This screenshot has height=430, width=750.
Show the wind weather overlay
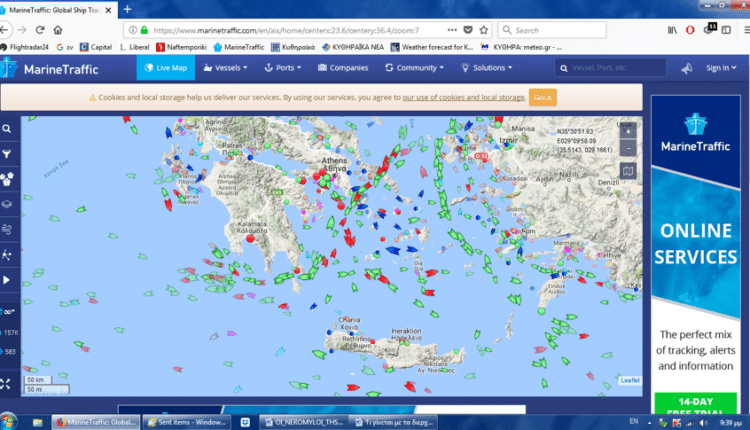pyautogui.click(x=7, y=230)
